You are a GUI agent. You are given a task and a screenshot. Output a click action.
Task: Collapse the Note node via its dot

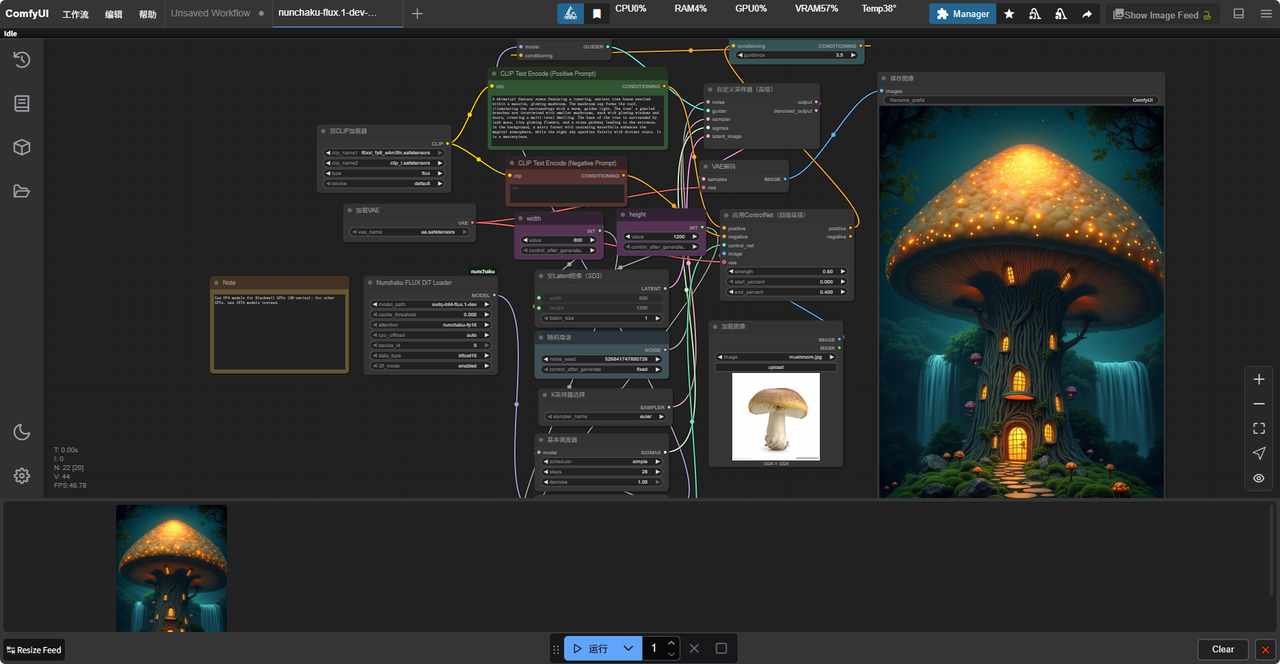click(217, 283)
